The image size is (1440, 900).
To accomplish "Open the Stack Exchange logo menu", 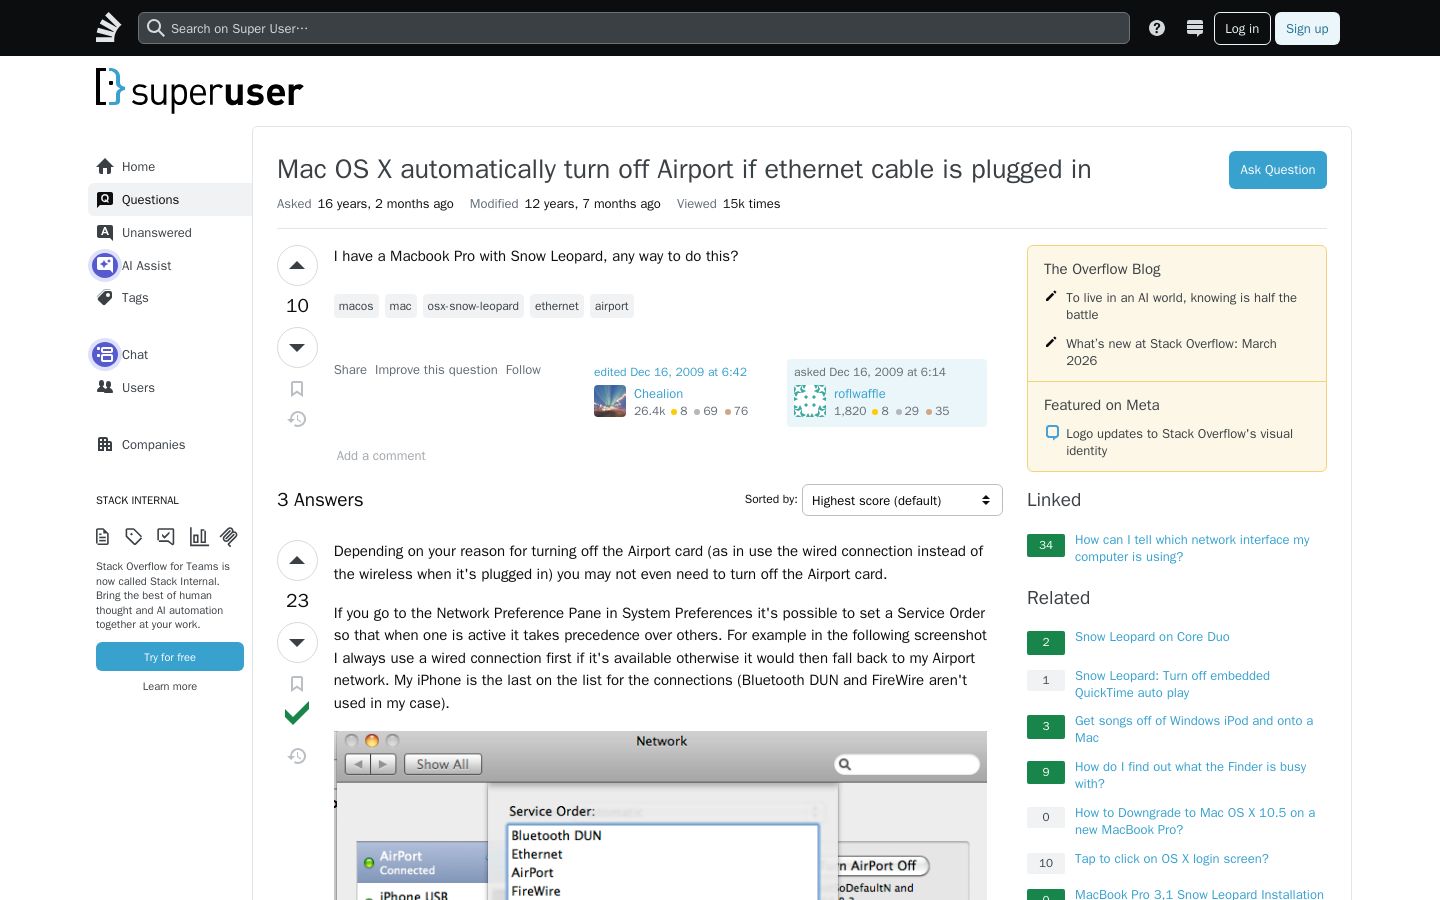I will pos(108,28).
